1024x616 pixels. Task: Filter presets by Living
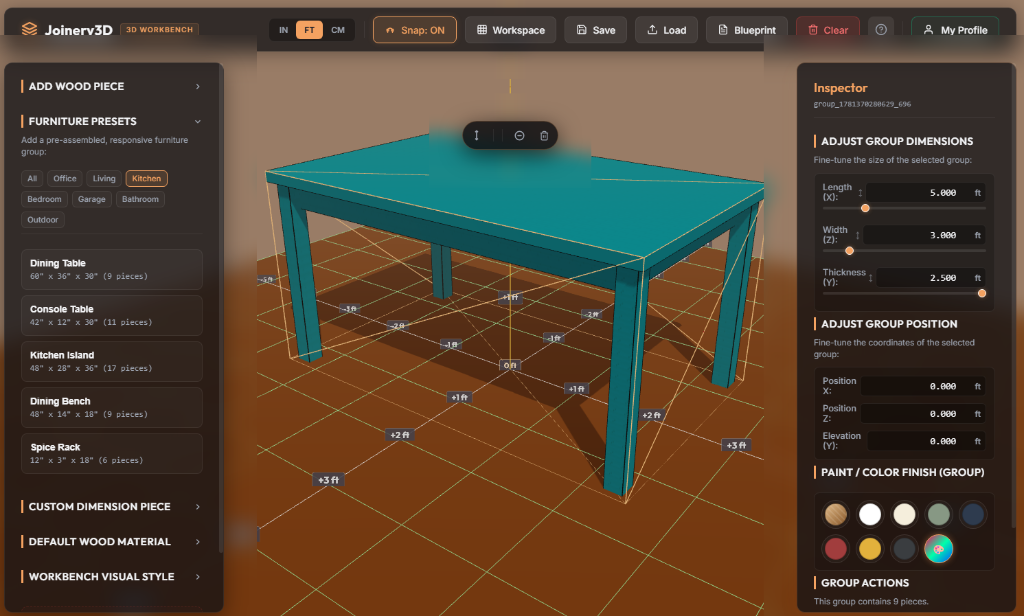click(104, 178)
